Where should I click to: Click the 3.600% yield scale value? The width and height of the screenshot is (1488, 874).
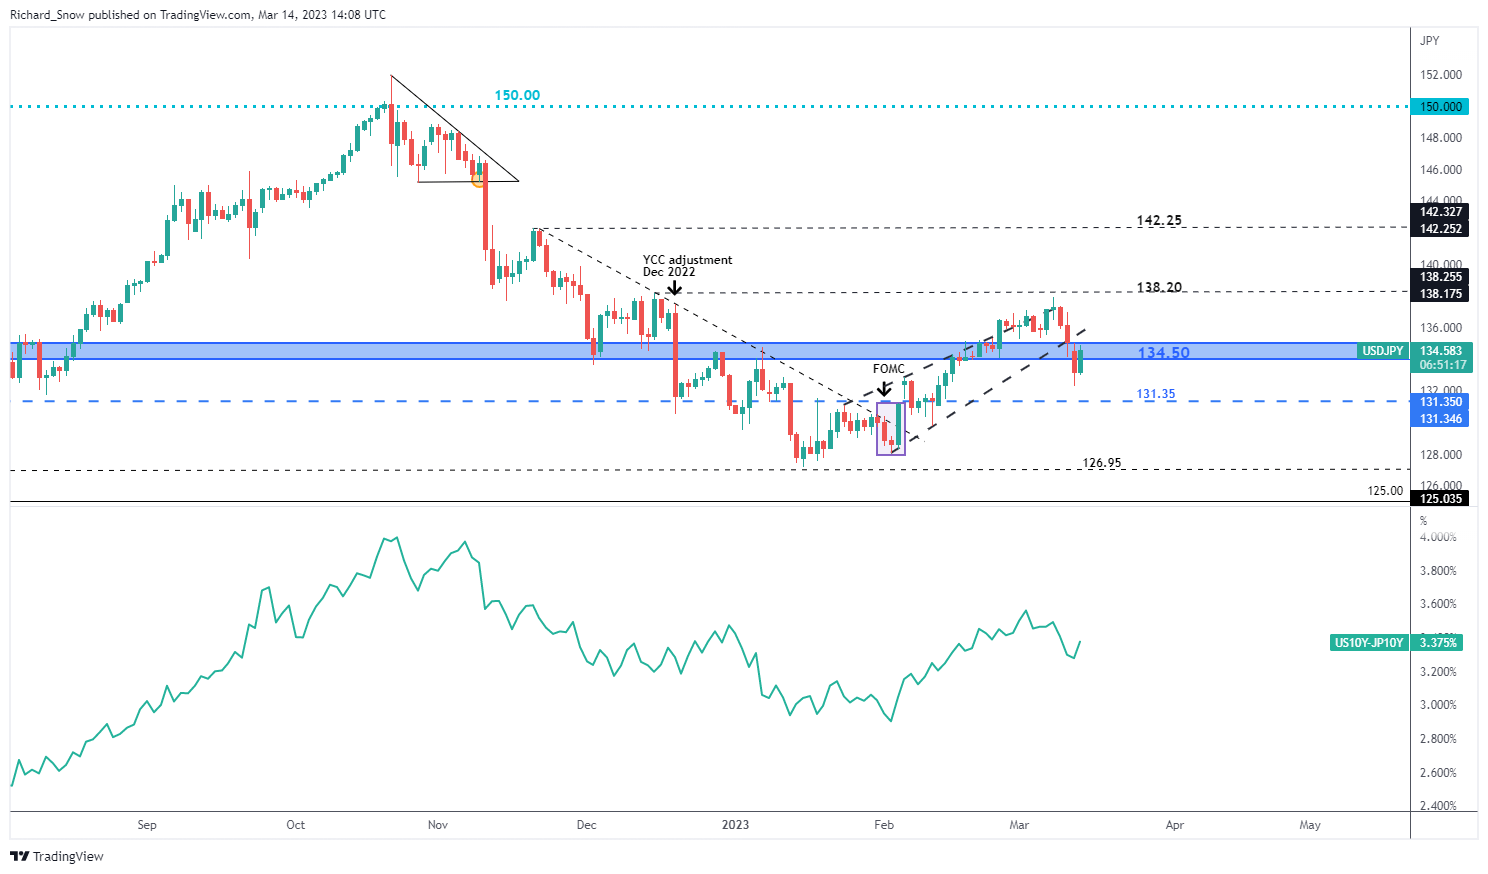pos(1438,604)
